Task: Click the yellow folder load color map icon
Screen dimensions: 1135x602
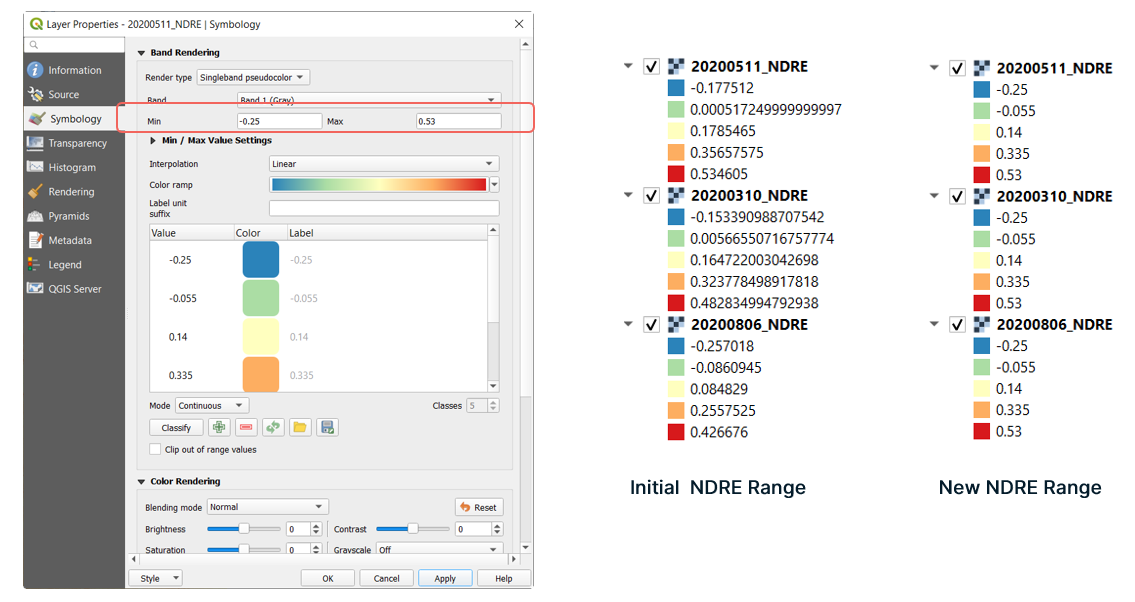Action: tap(300, 427)
